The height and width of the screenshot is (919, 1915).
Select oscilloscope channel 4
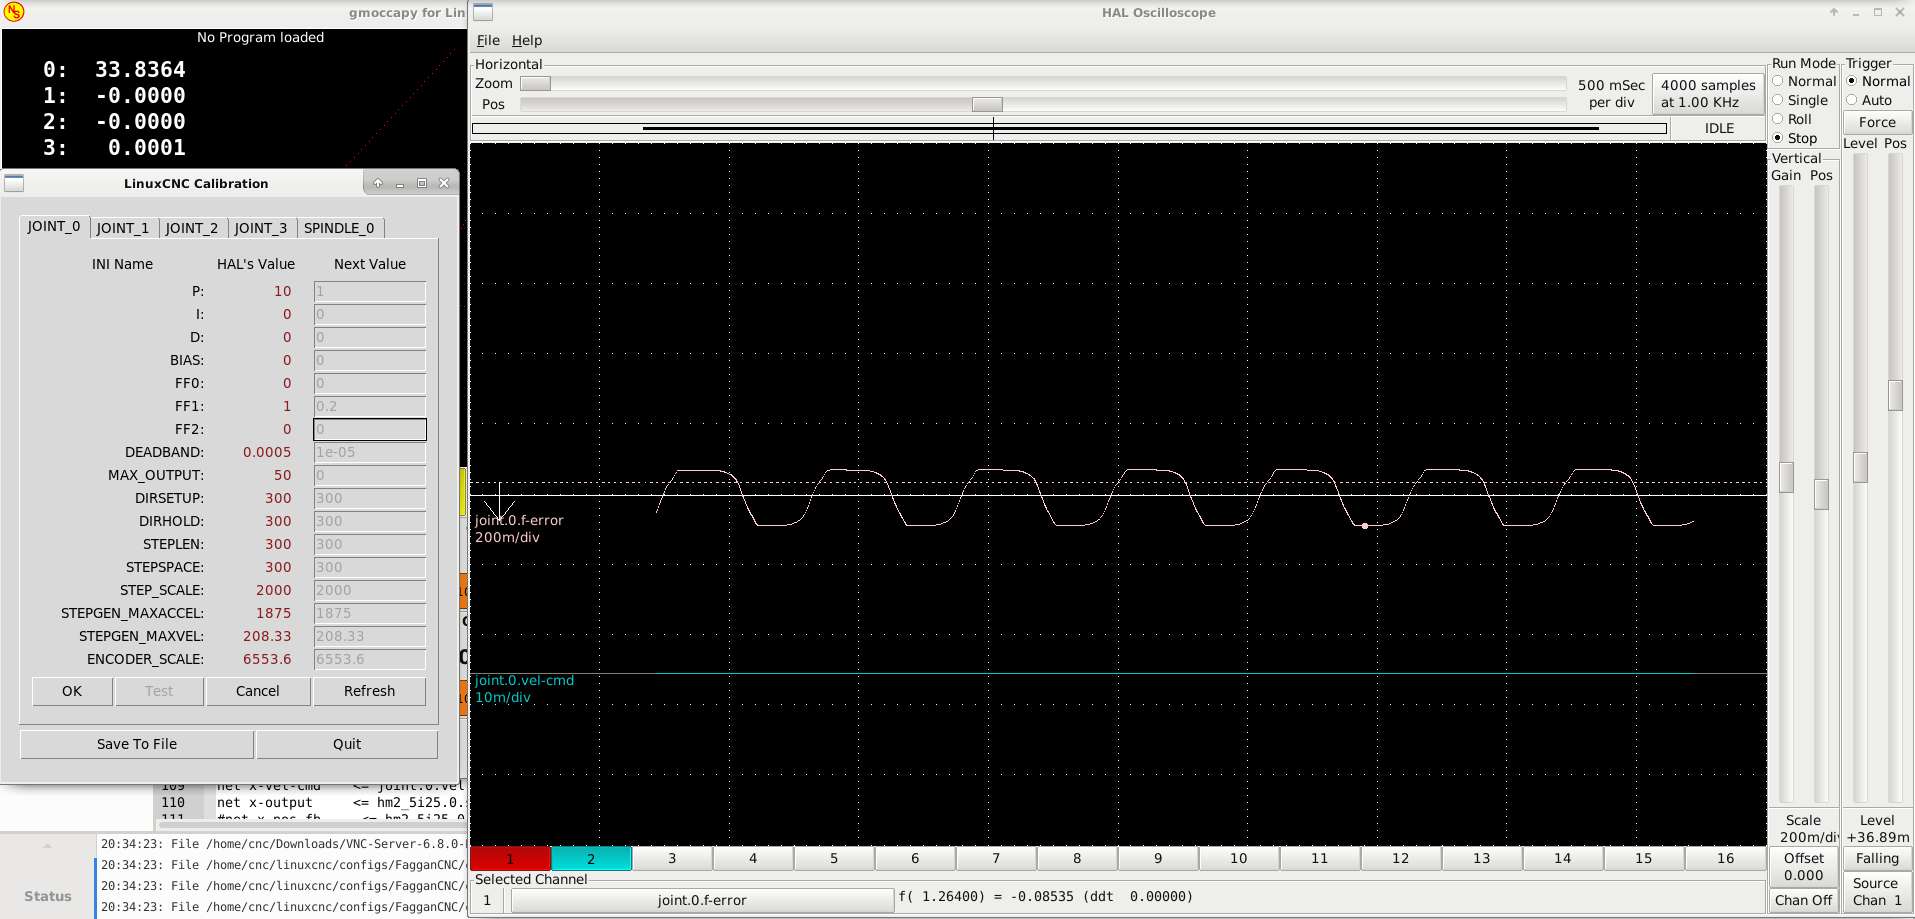point(753,858)
